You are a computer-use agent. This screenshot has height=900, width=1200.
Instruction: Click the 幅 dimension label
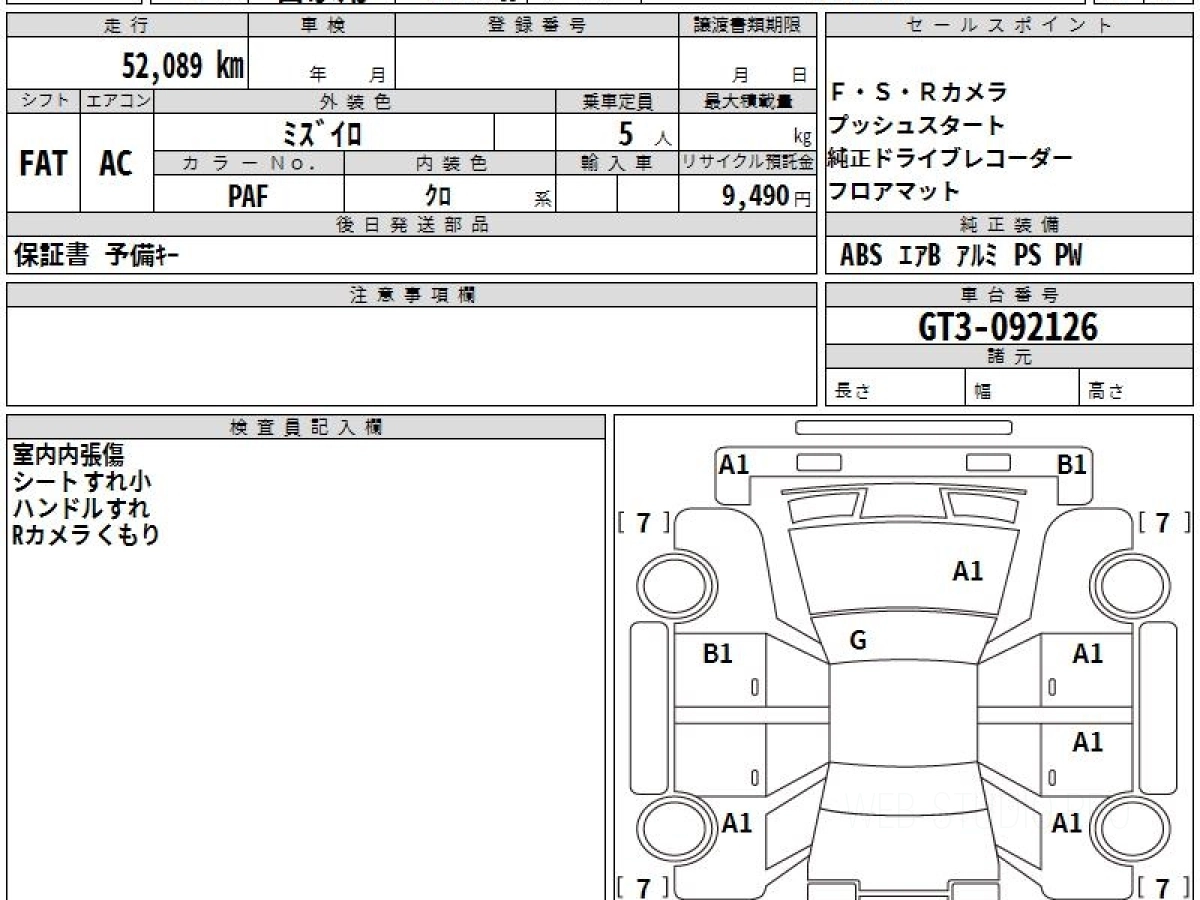point(984,392)
